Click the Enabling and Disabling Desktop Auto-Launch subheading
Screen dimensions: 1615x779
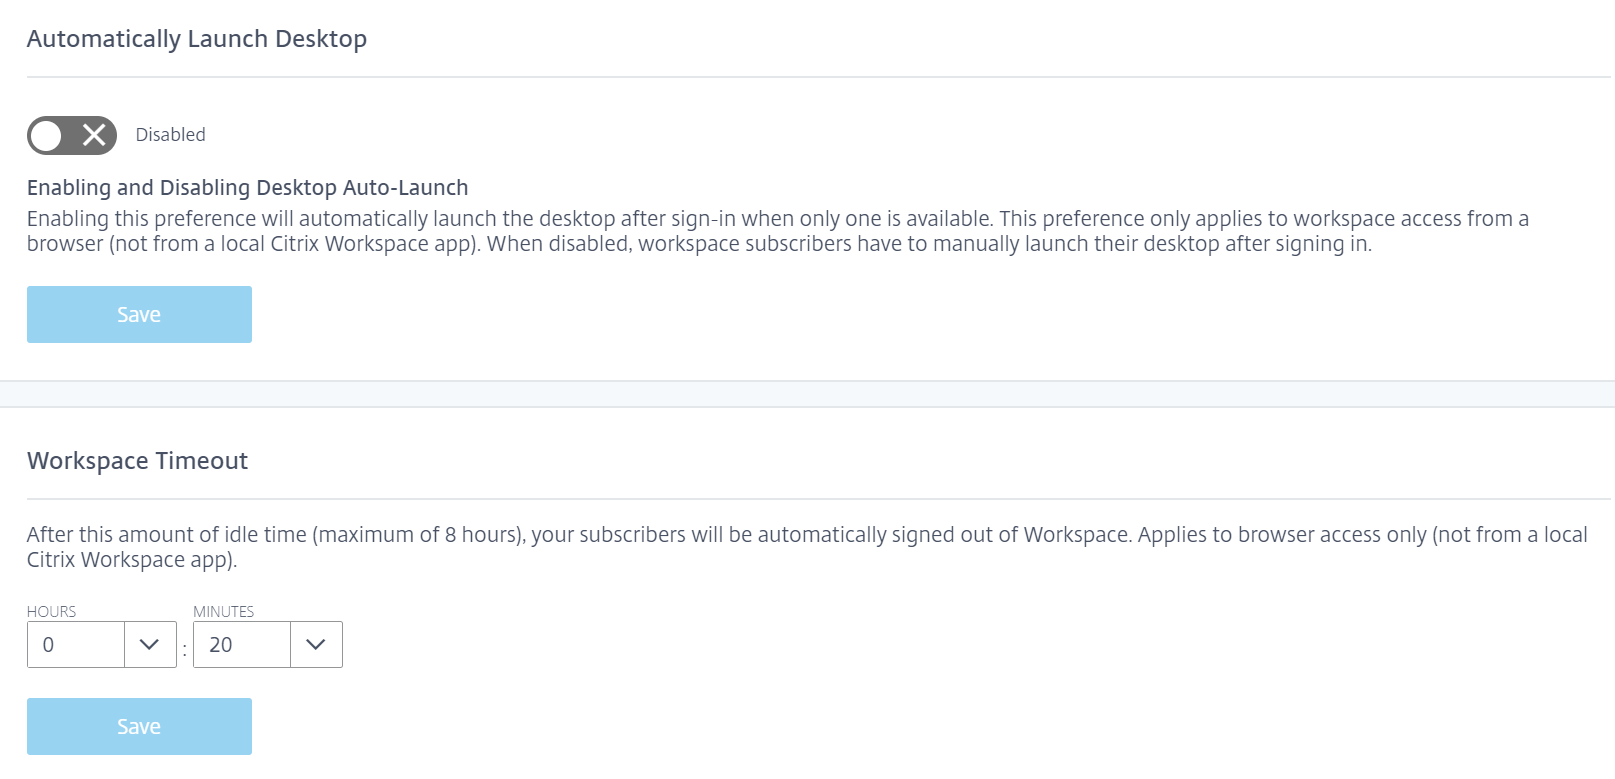click(247, 188)
